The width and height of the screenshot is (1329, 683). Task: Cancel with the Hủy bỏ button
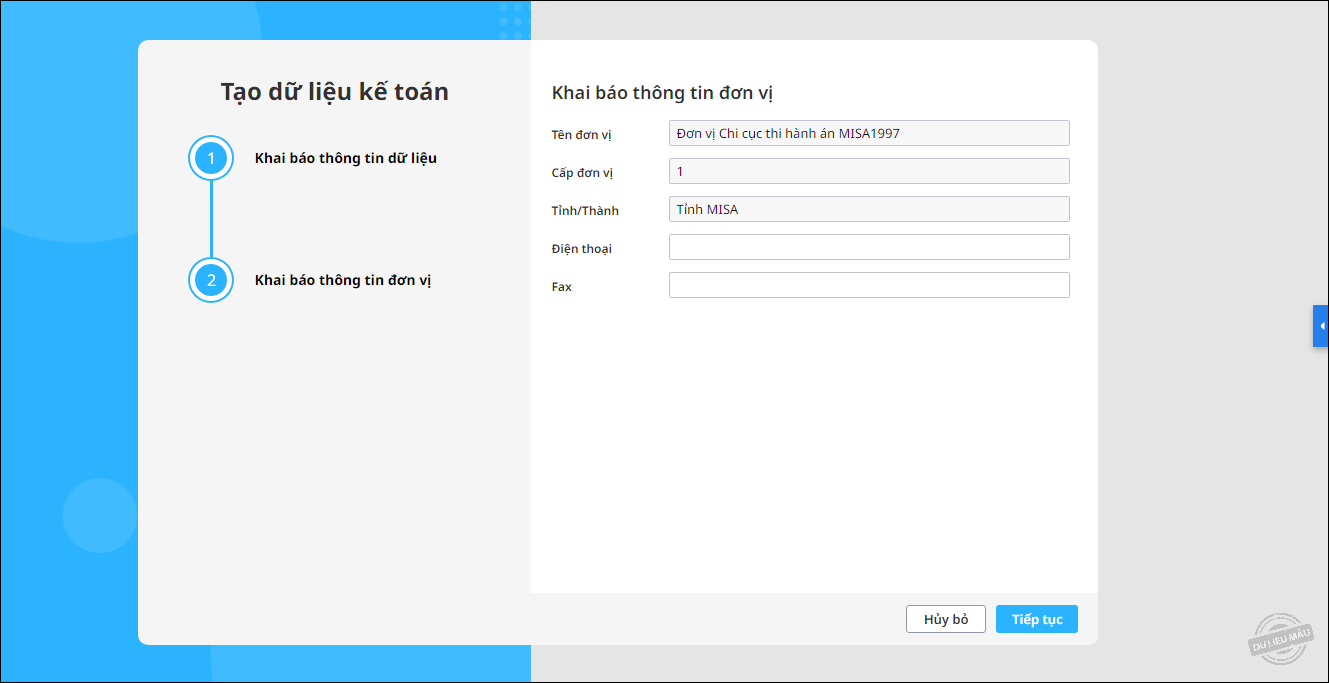[946, 619]
